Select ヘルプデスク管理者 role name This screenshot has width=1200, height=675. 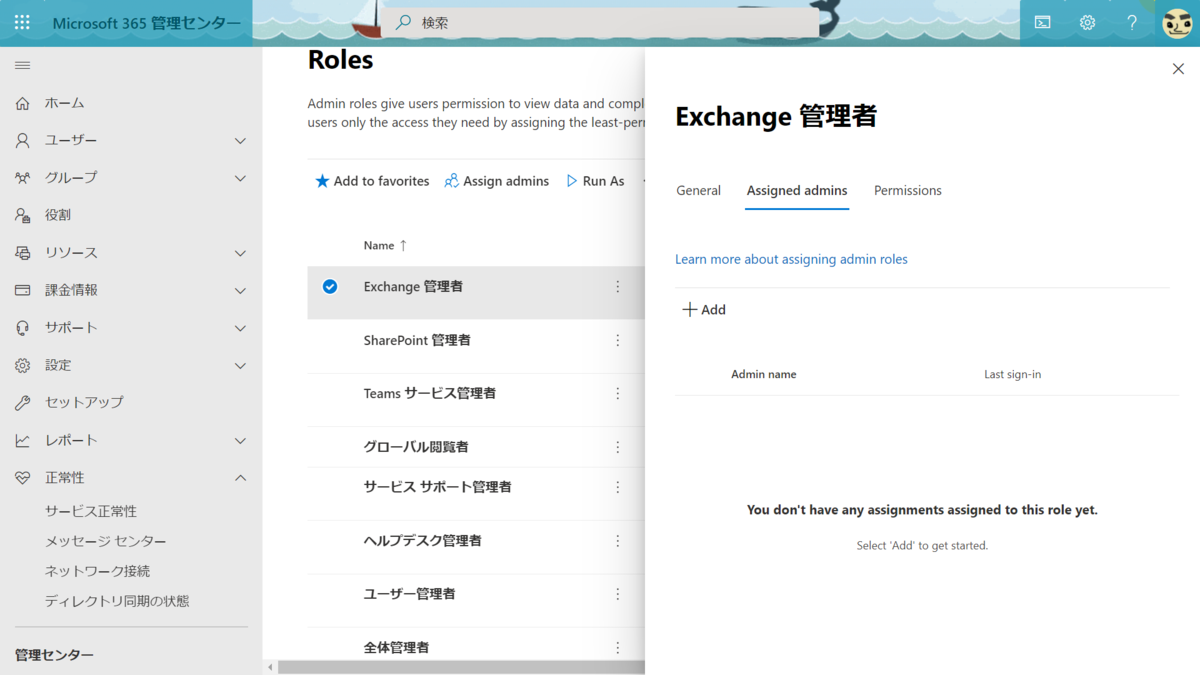click(423, 540)
